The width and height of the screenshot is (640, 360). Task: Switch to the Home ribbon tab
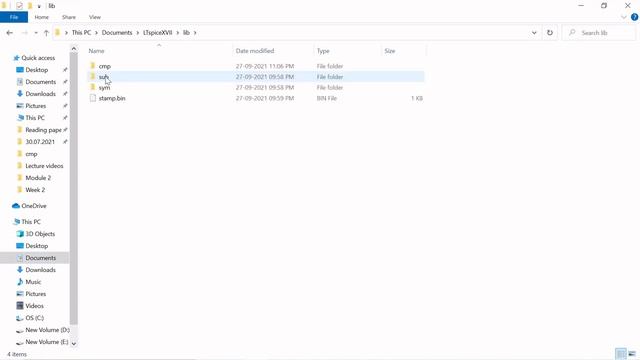tap(42, 17)
